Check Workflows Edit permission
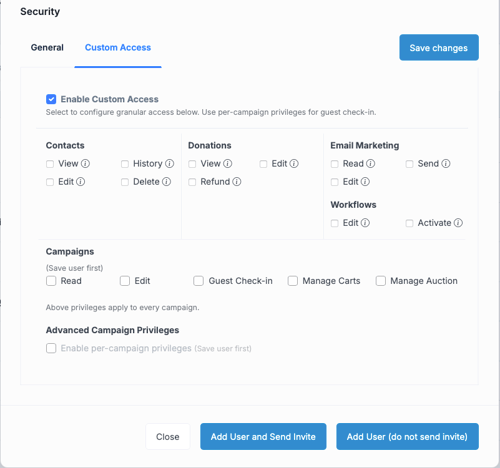The width and height of the screenshot is (500, 468). pyautogui.click(x=335, y=223)
